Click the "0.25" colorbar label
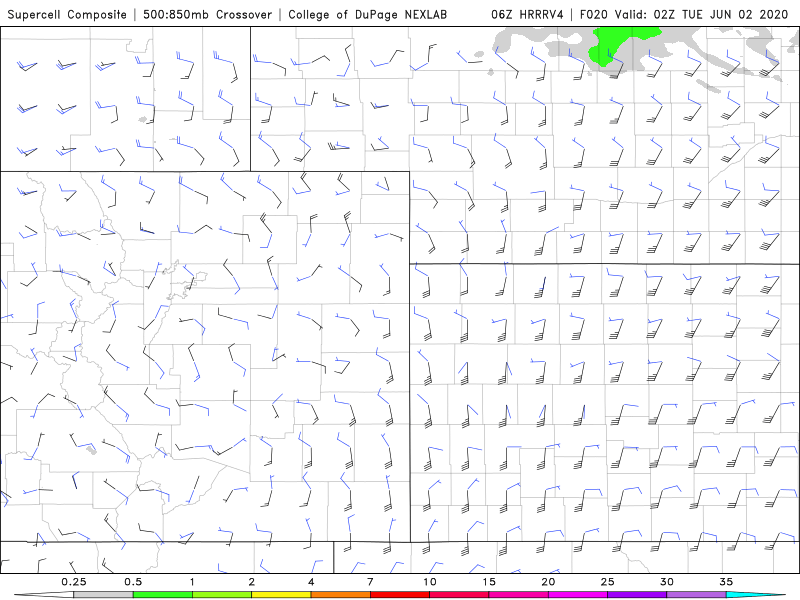 [x=74, y=582]
